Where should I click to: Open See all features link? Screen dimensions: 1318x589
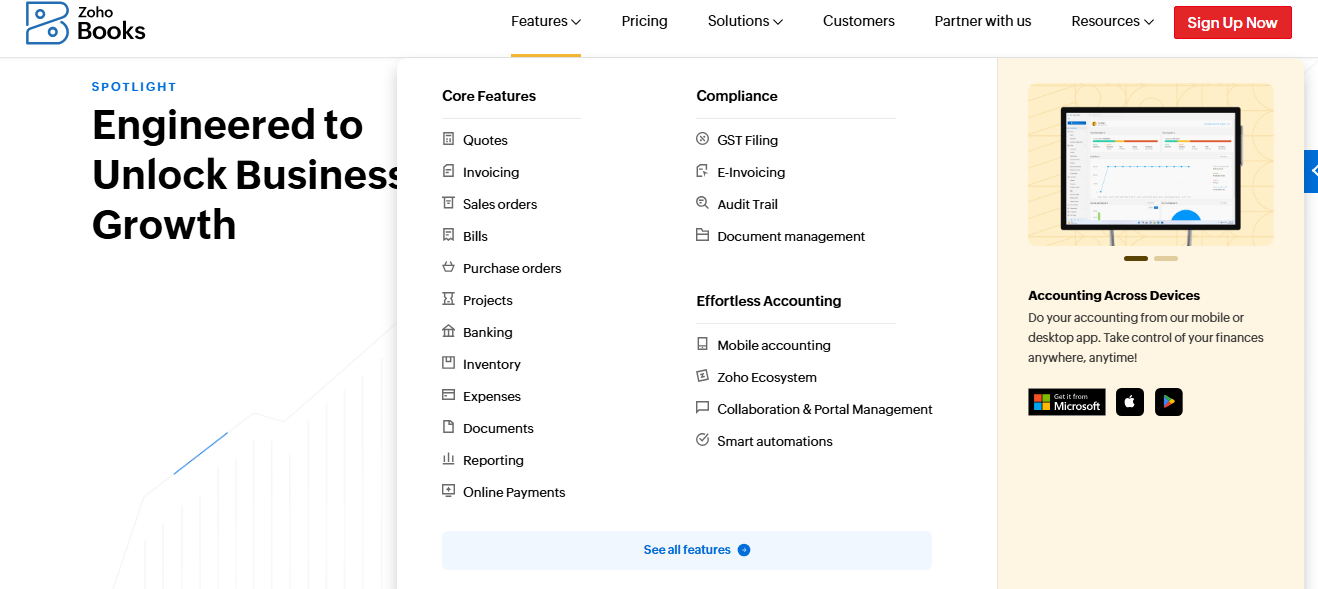pos(686,549)
